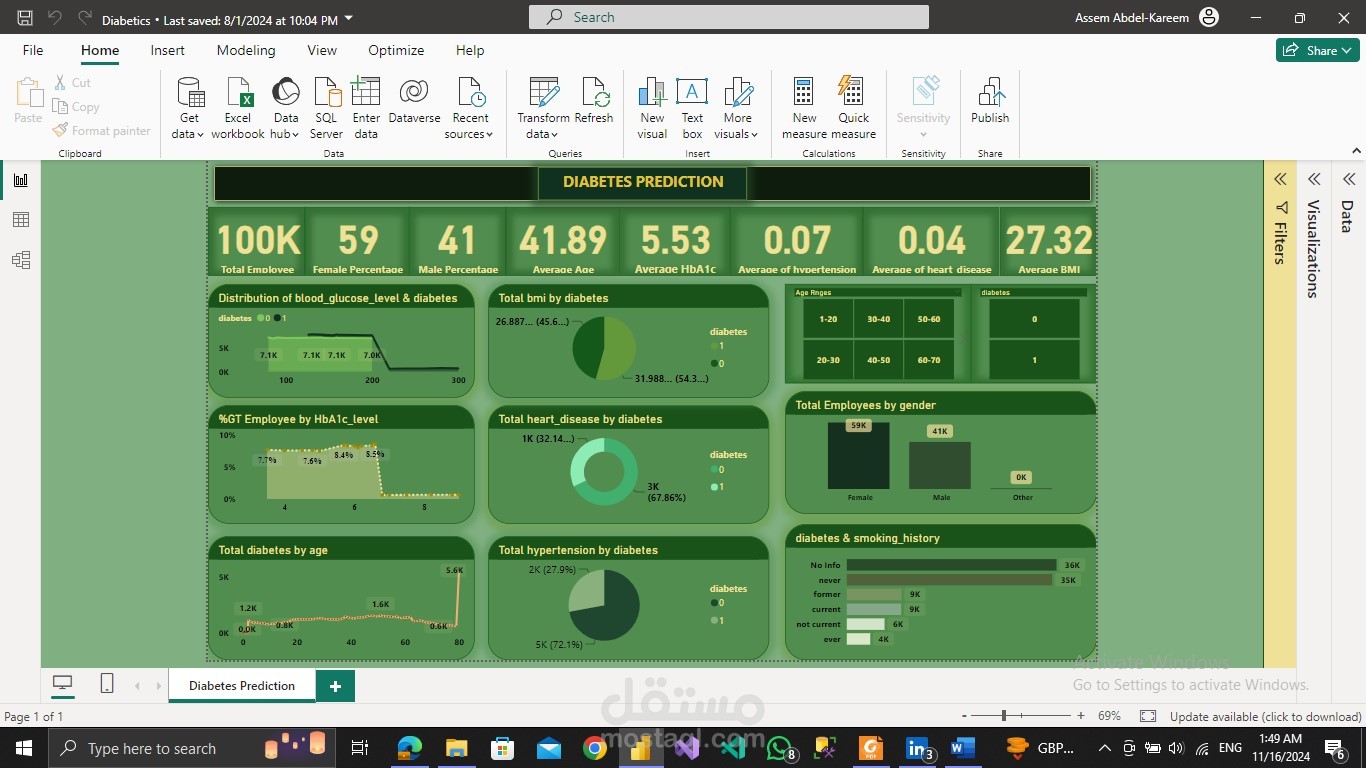This screenshot has width=1366, height=768.
Task: Select age range 30-40 slicer tile
Action: click(878, 319)
